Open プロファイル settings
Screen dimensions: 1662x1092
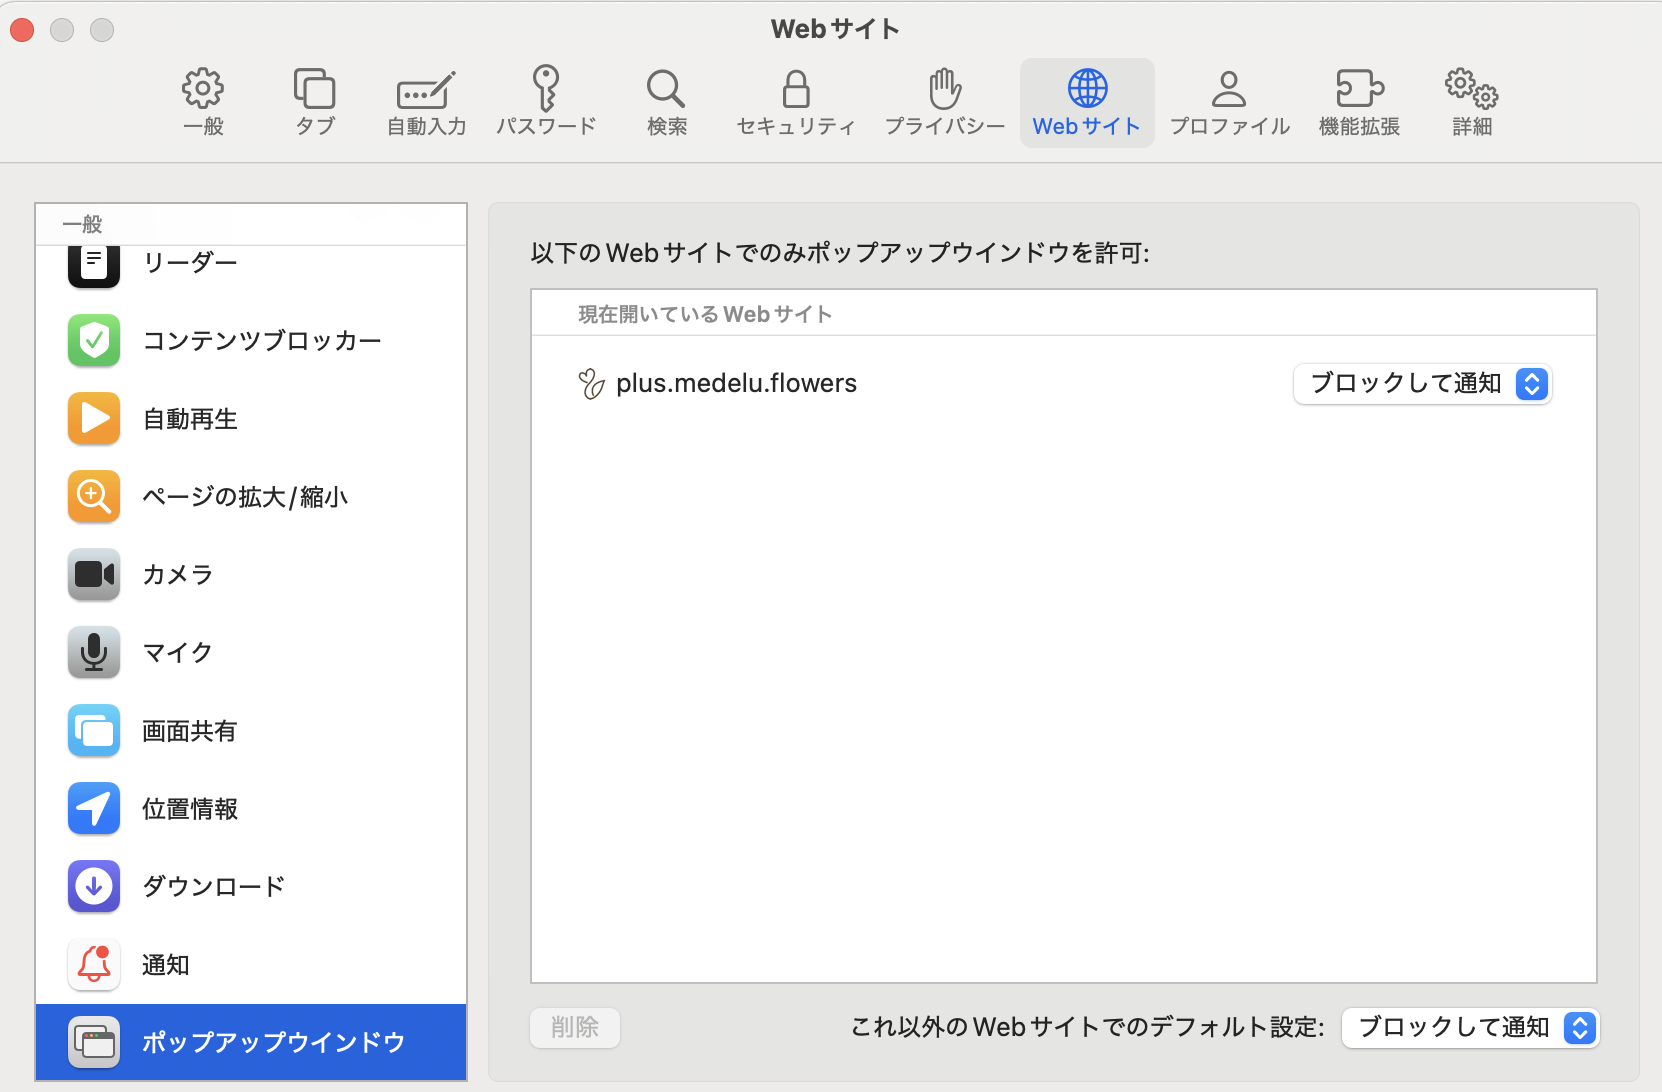(x=1229, y=100)
